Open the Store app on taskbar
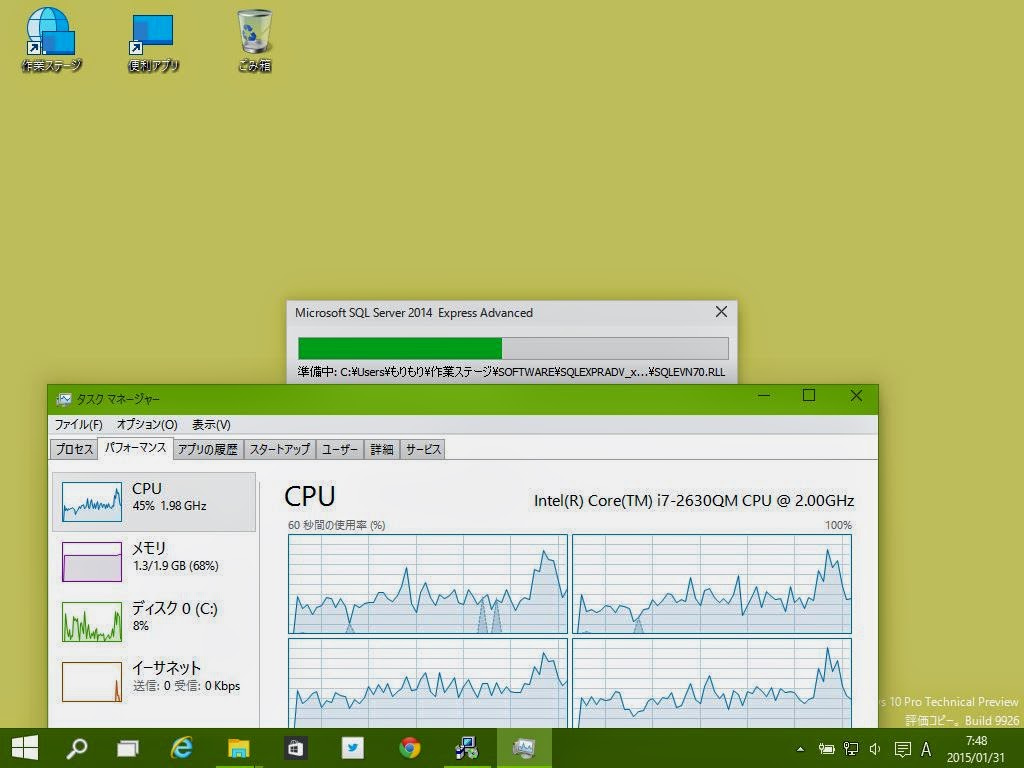This screenshot has height=768, width=1024. [295, 748]
